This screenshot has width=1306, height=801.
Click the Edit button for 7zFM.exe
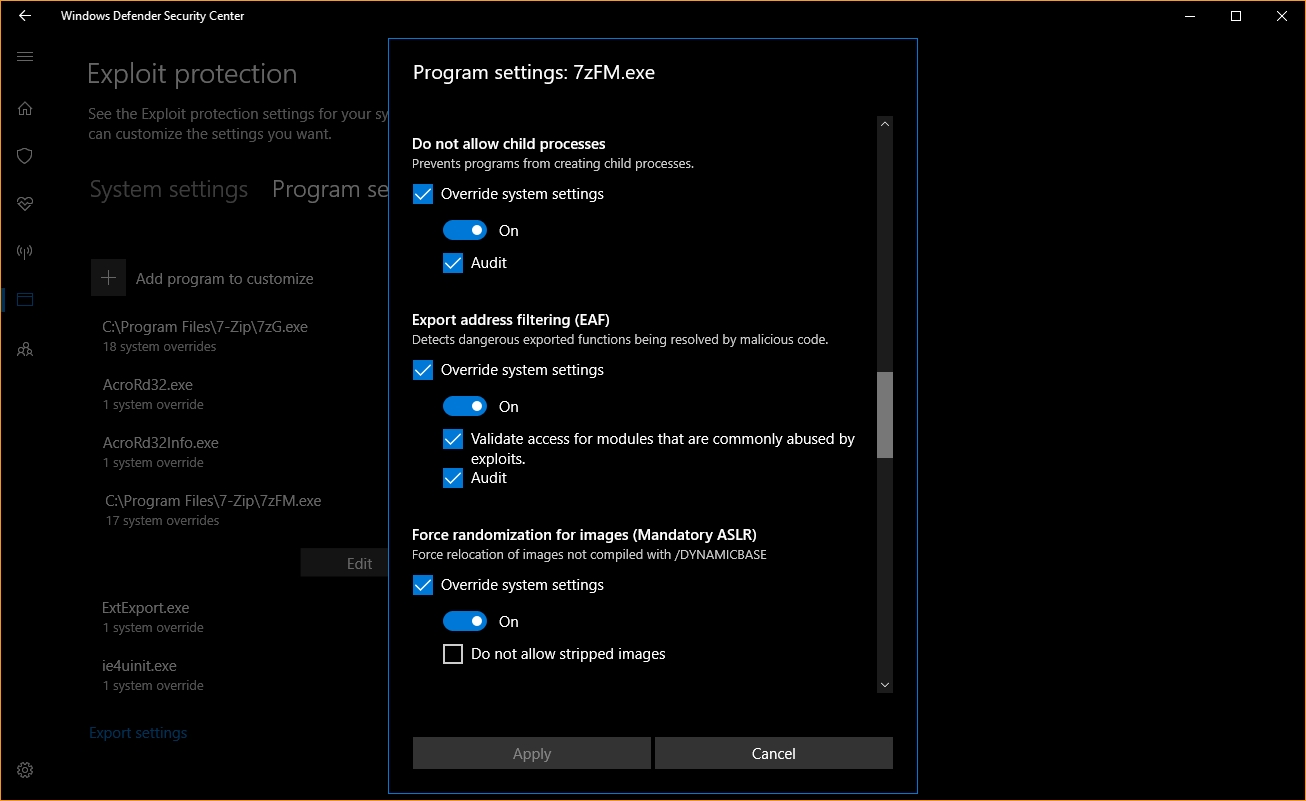pyautogui.click(x=344, y=563)
